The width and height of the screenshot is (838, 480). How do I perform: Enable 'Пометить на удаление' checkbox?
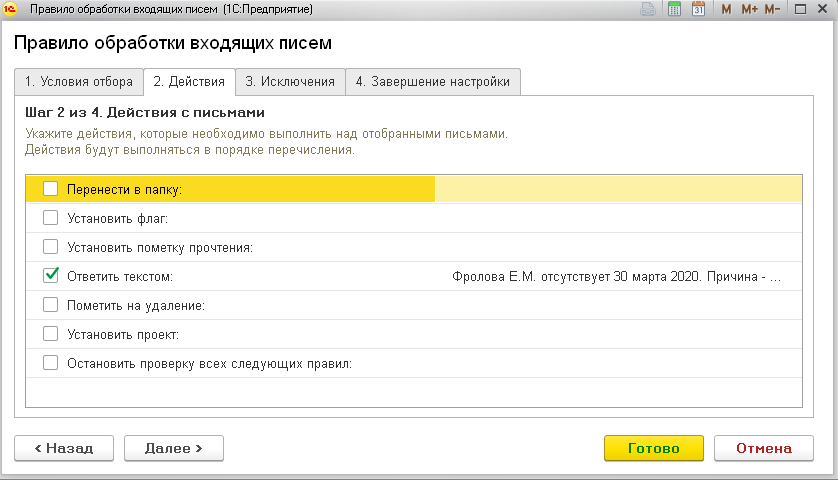point(51,305)
